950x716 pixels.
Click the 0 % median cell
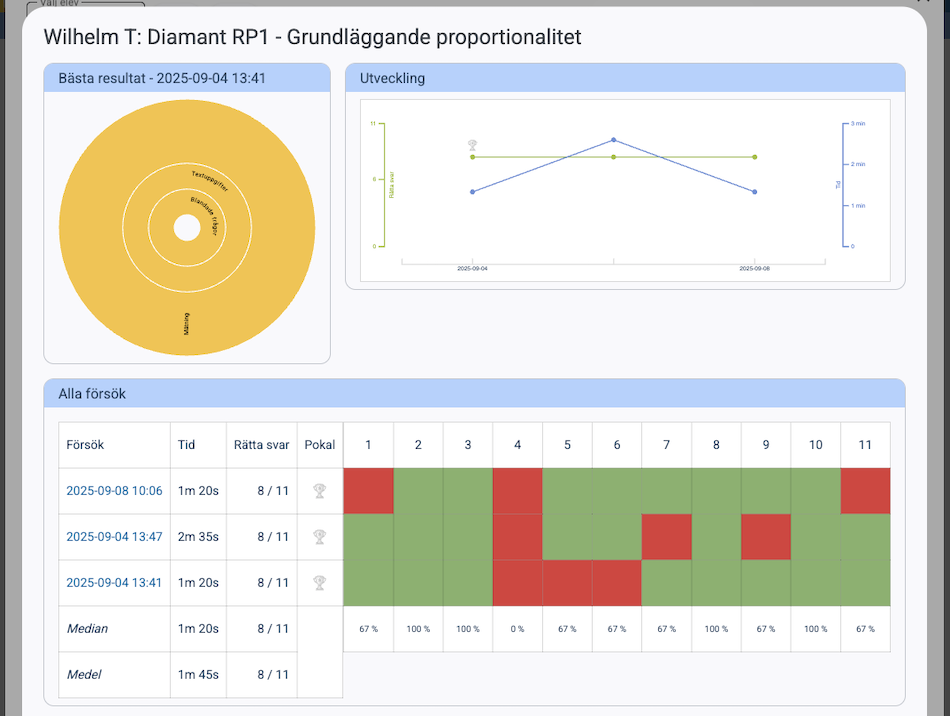click(517, 629)
